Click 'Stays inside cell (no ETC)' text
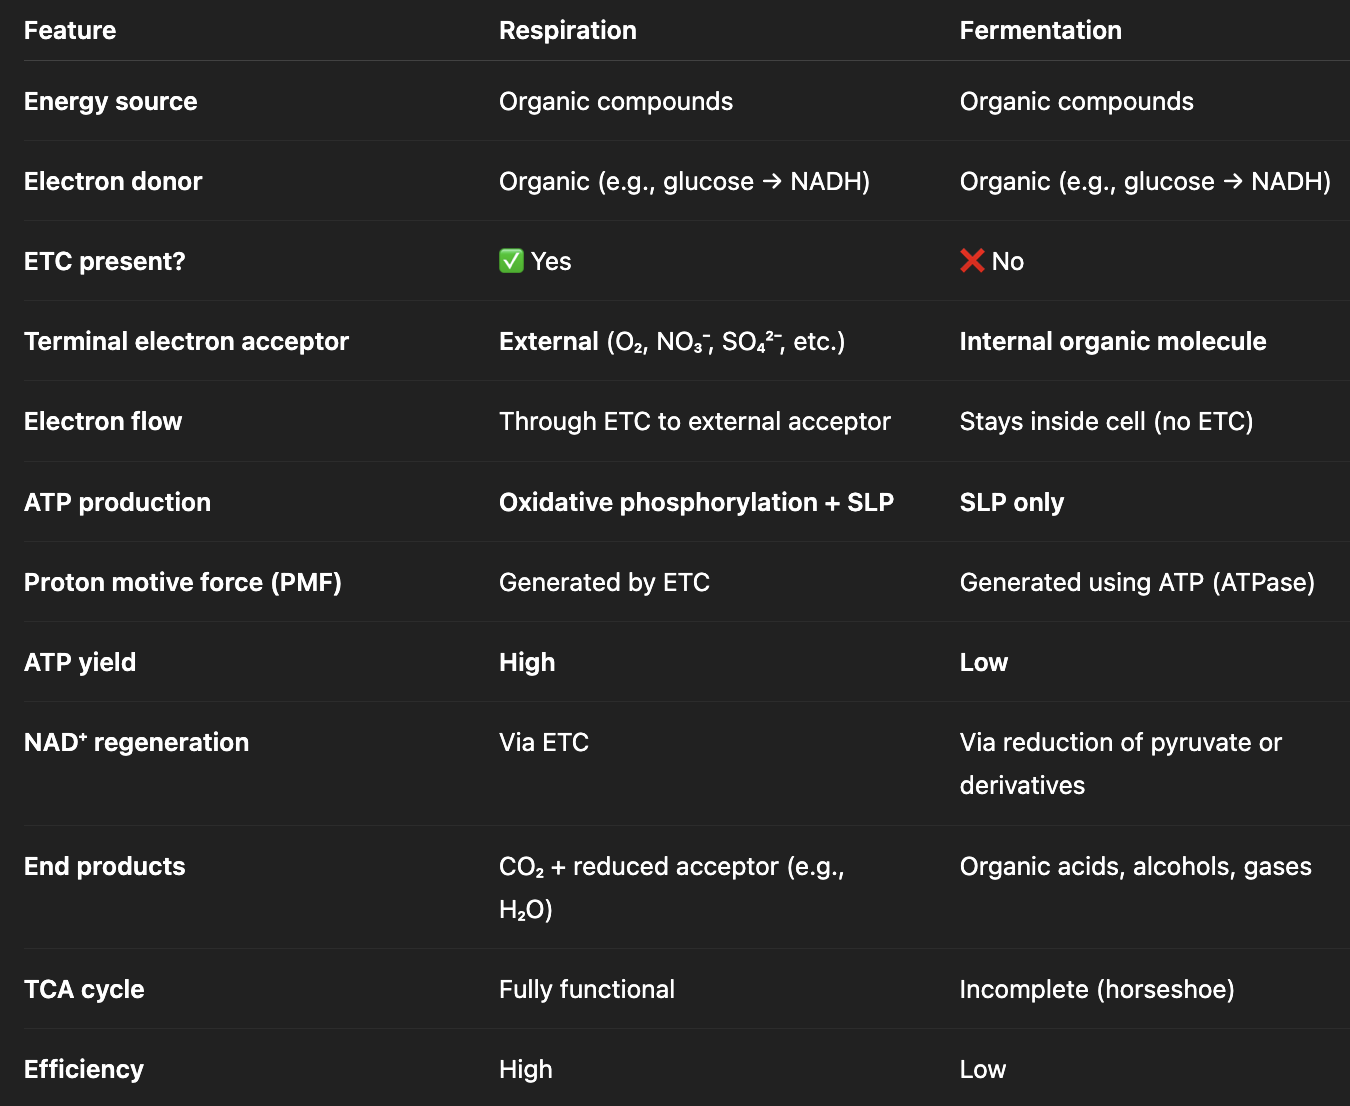Image resolution: width=1350 pixels, height=1106 pixels. (1106, 421)
